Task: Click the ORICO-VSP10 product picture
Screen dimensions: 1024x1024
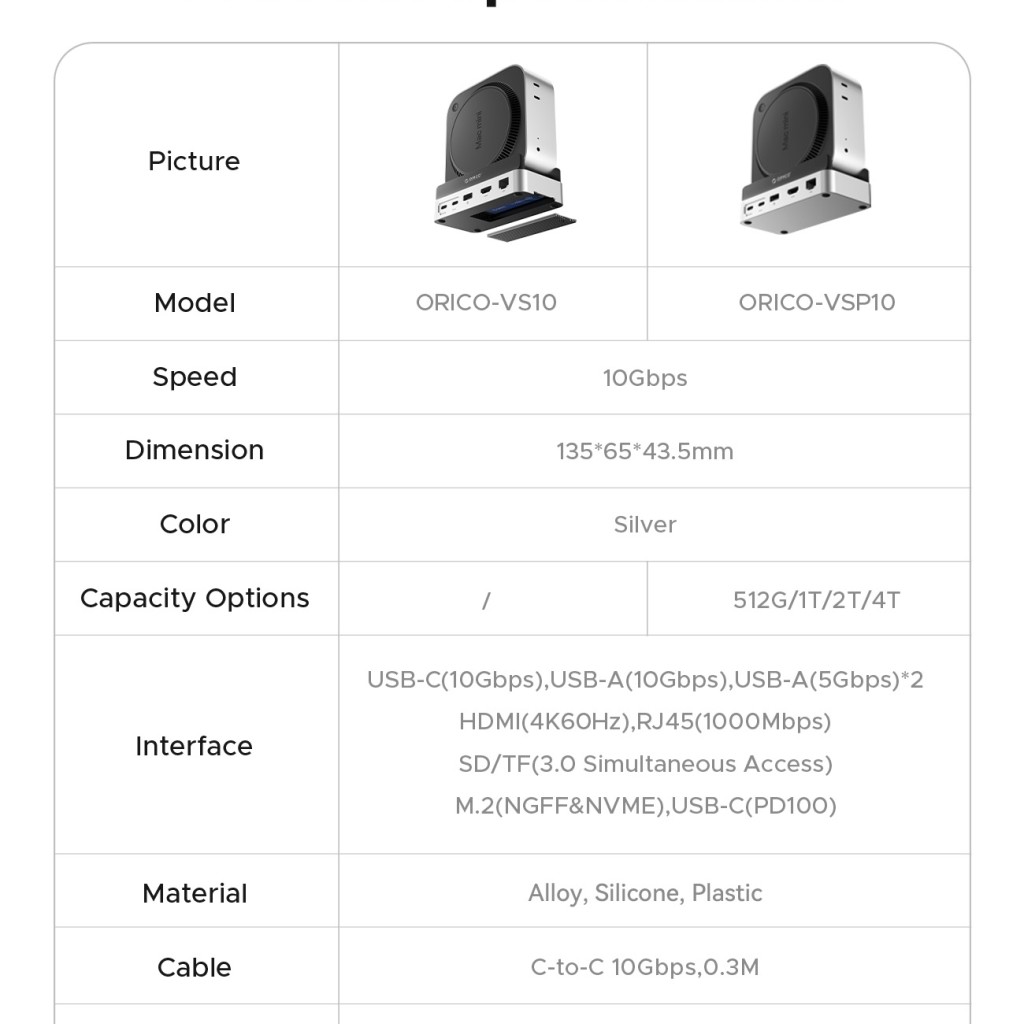Action: point(805,151)
